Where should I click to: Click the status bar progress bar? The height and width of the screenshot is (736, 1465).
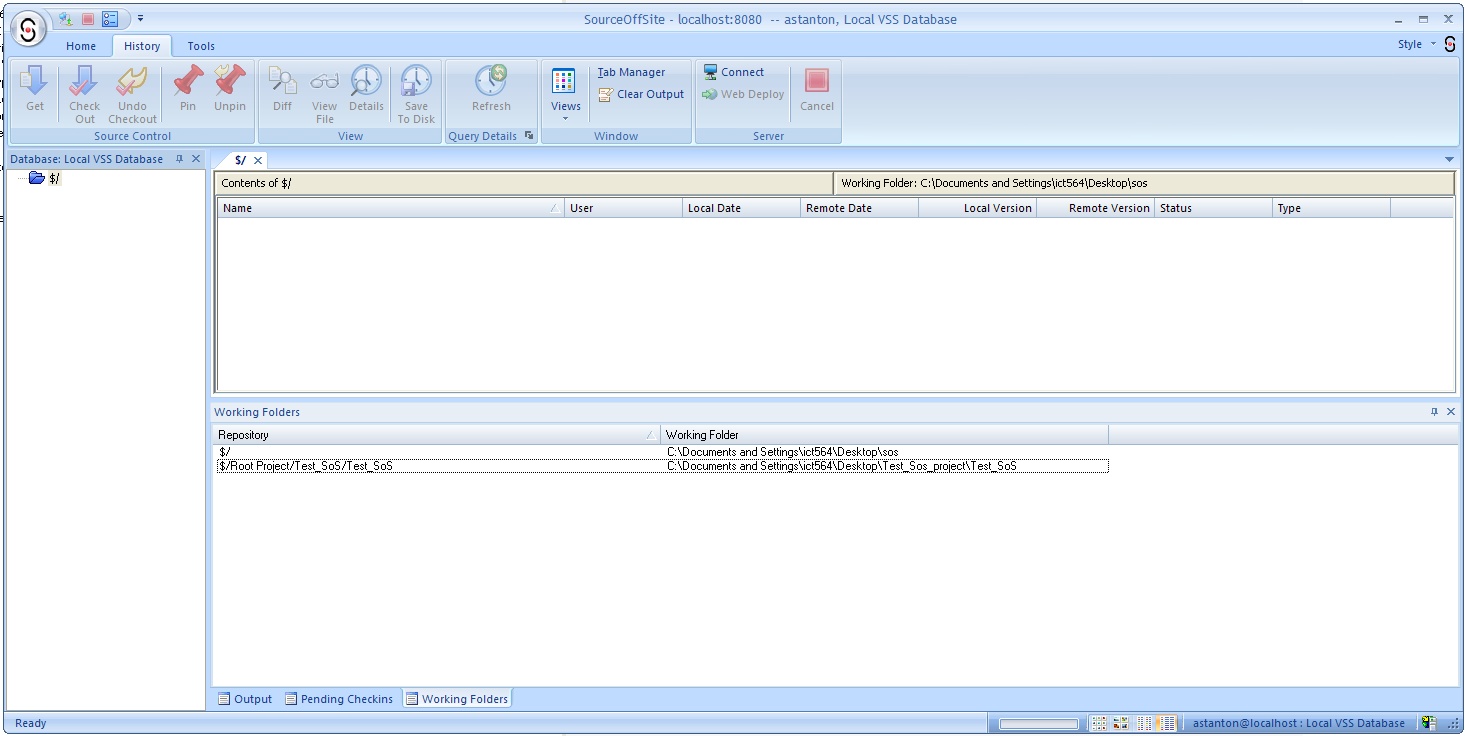pos(1039,724)
